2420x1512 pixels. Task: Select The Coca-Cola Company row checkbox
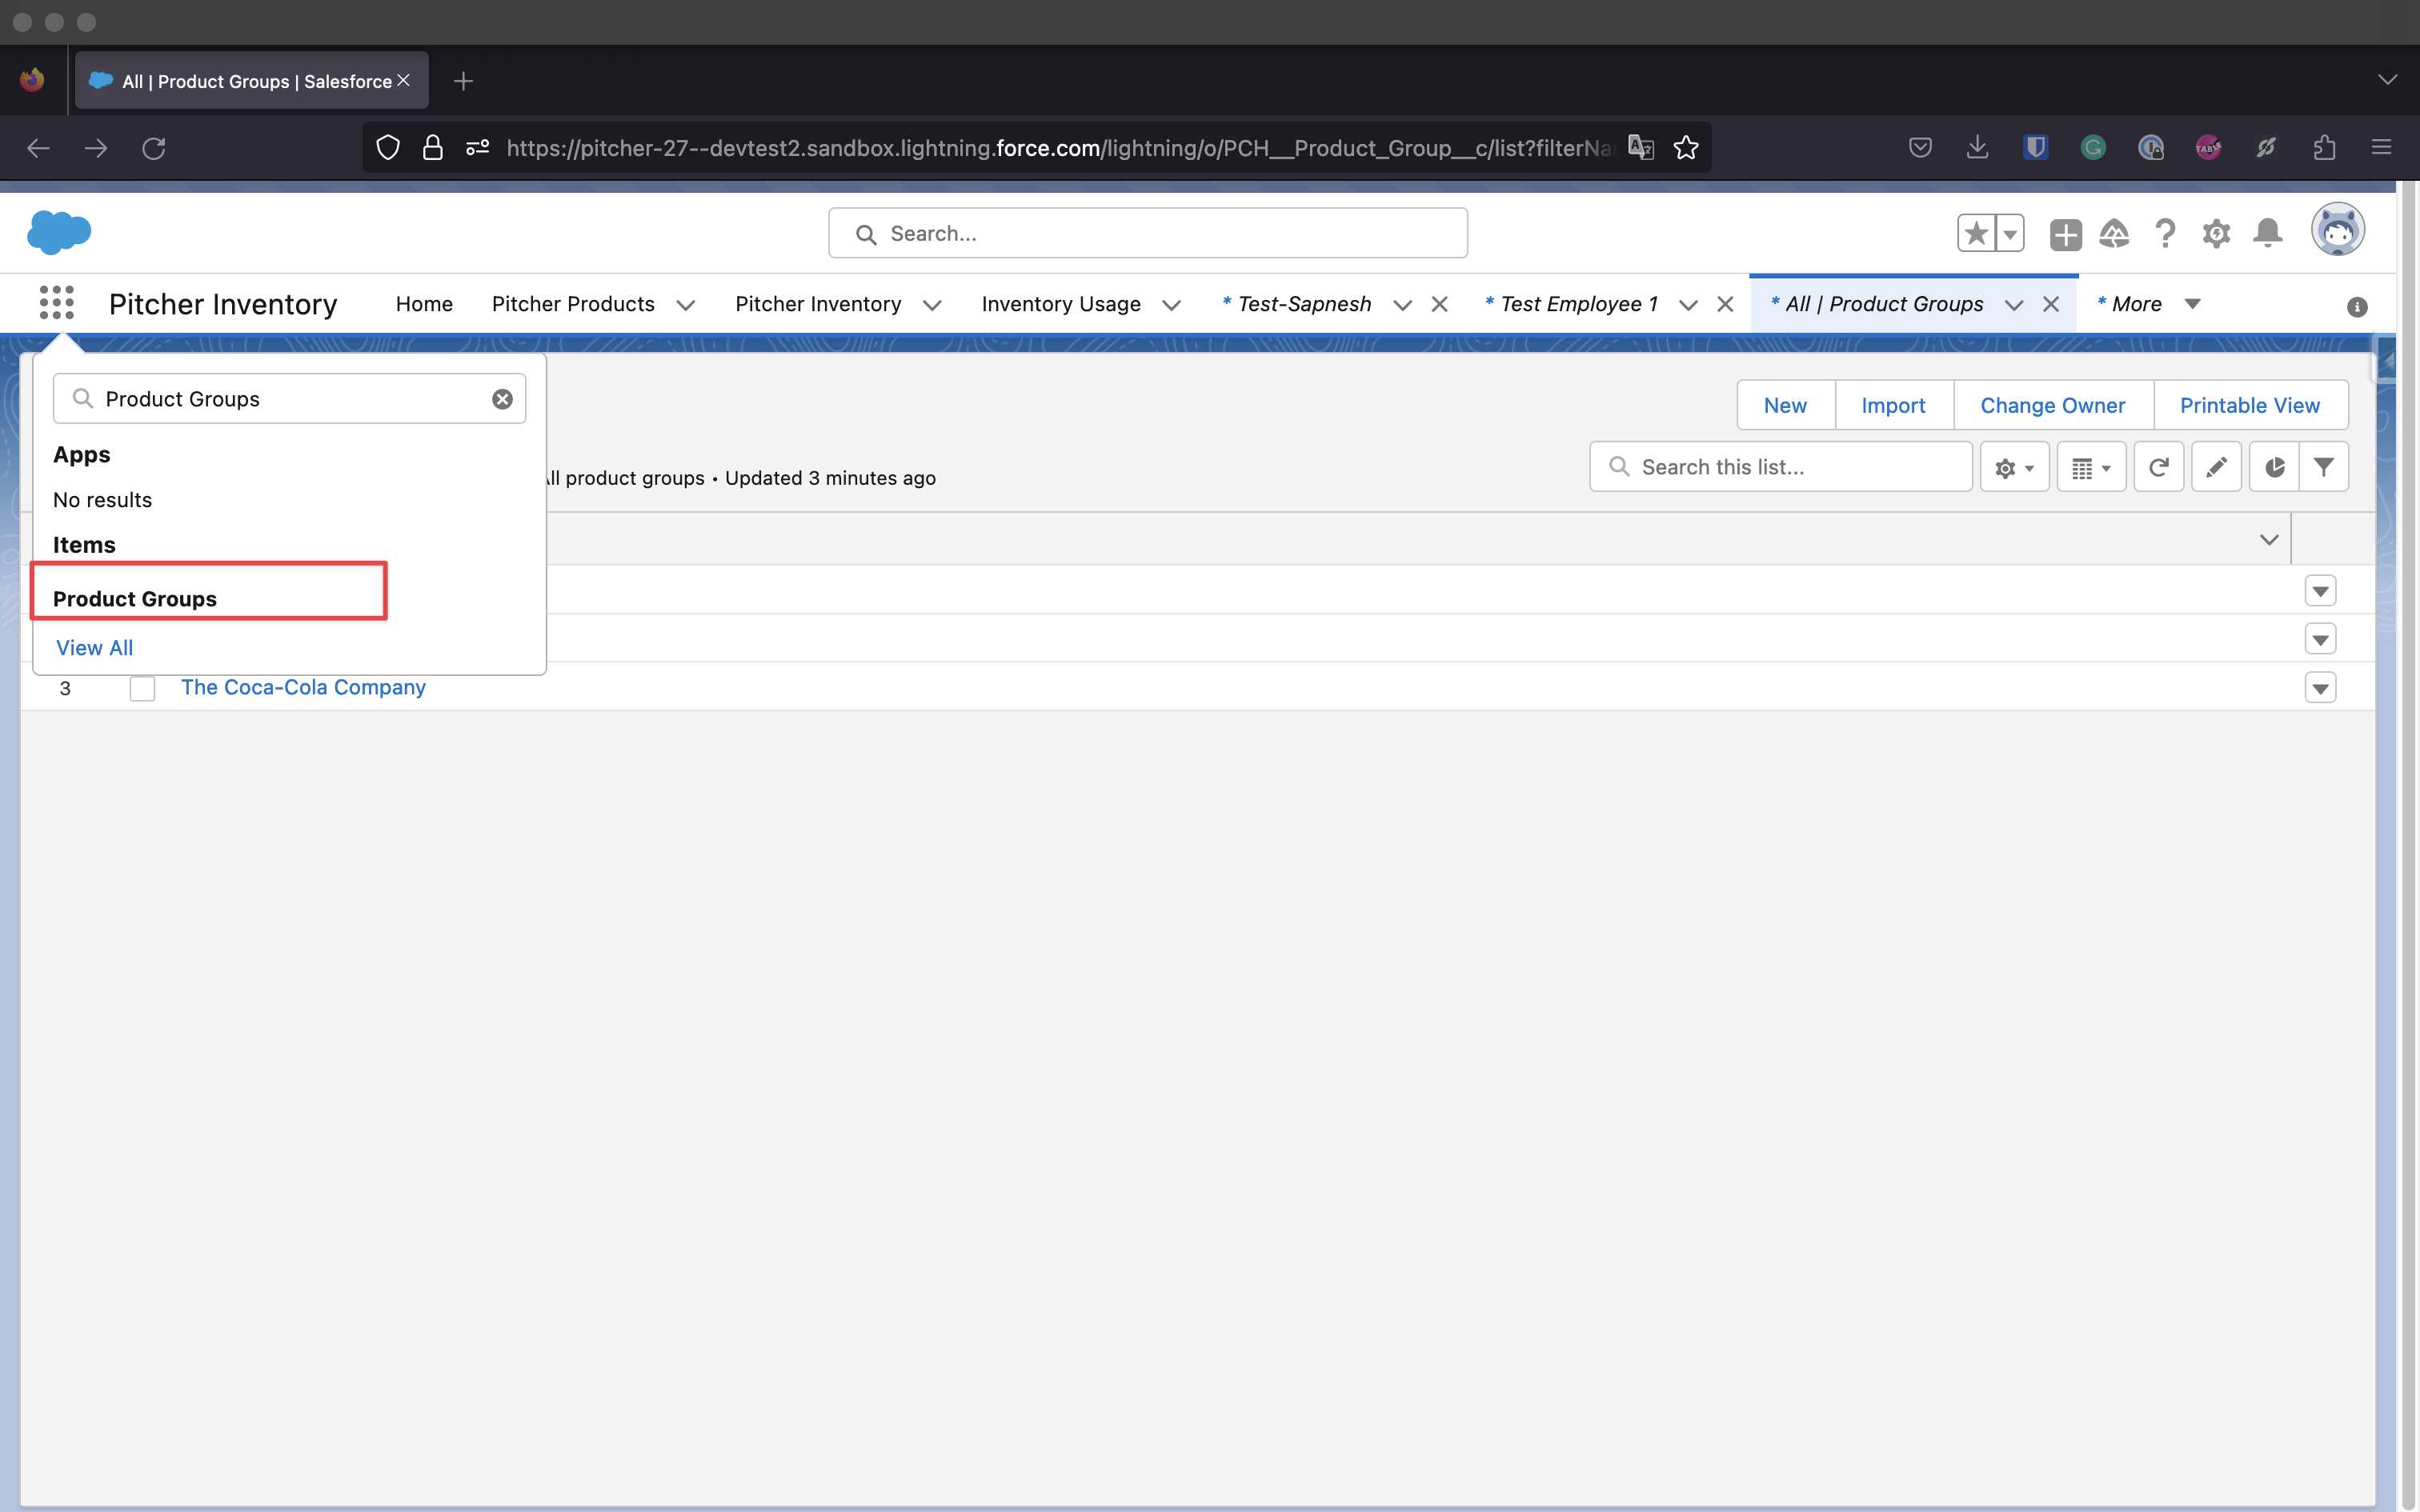(142, 688)
